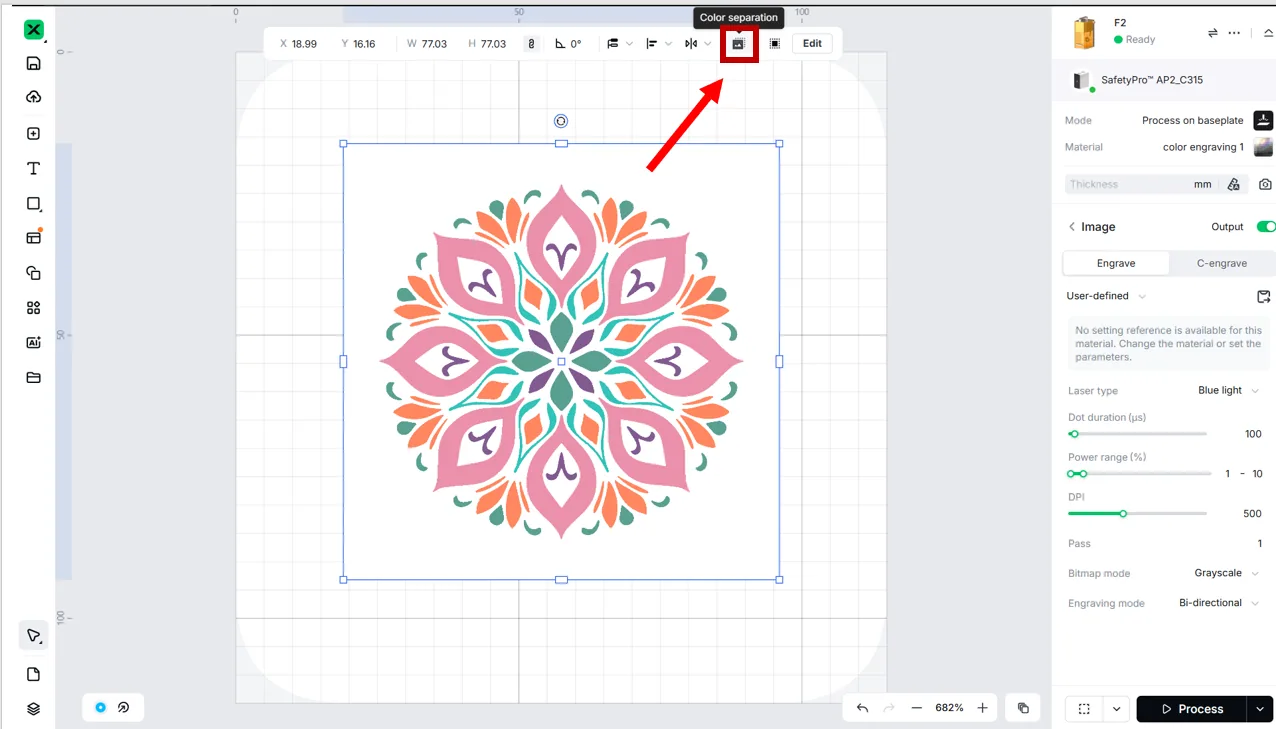1276x729 pixels.
Task: Open the F2 device more options ellipsis
Action: tap(1235, 33)
